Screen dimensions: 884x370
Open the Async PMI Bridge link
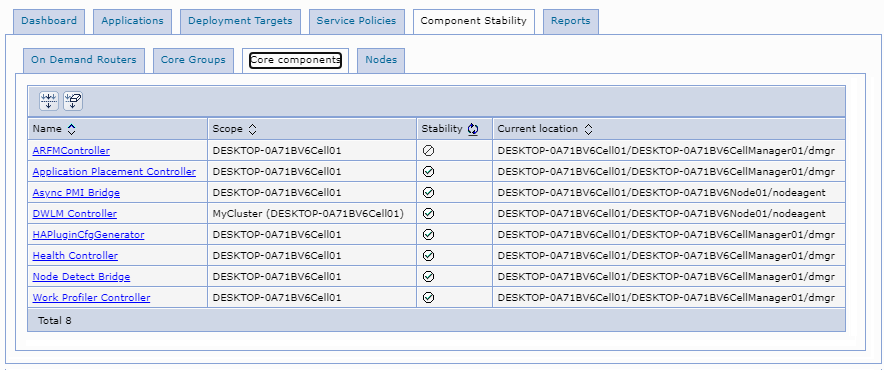point(76,193)
